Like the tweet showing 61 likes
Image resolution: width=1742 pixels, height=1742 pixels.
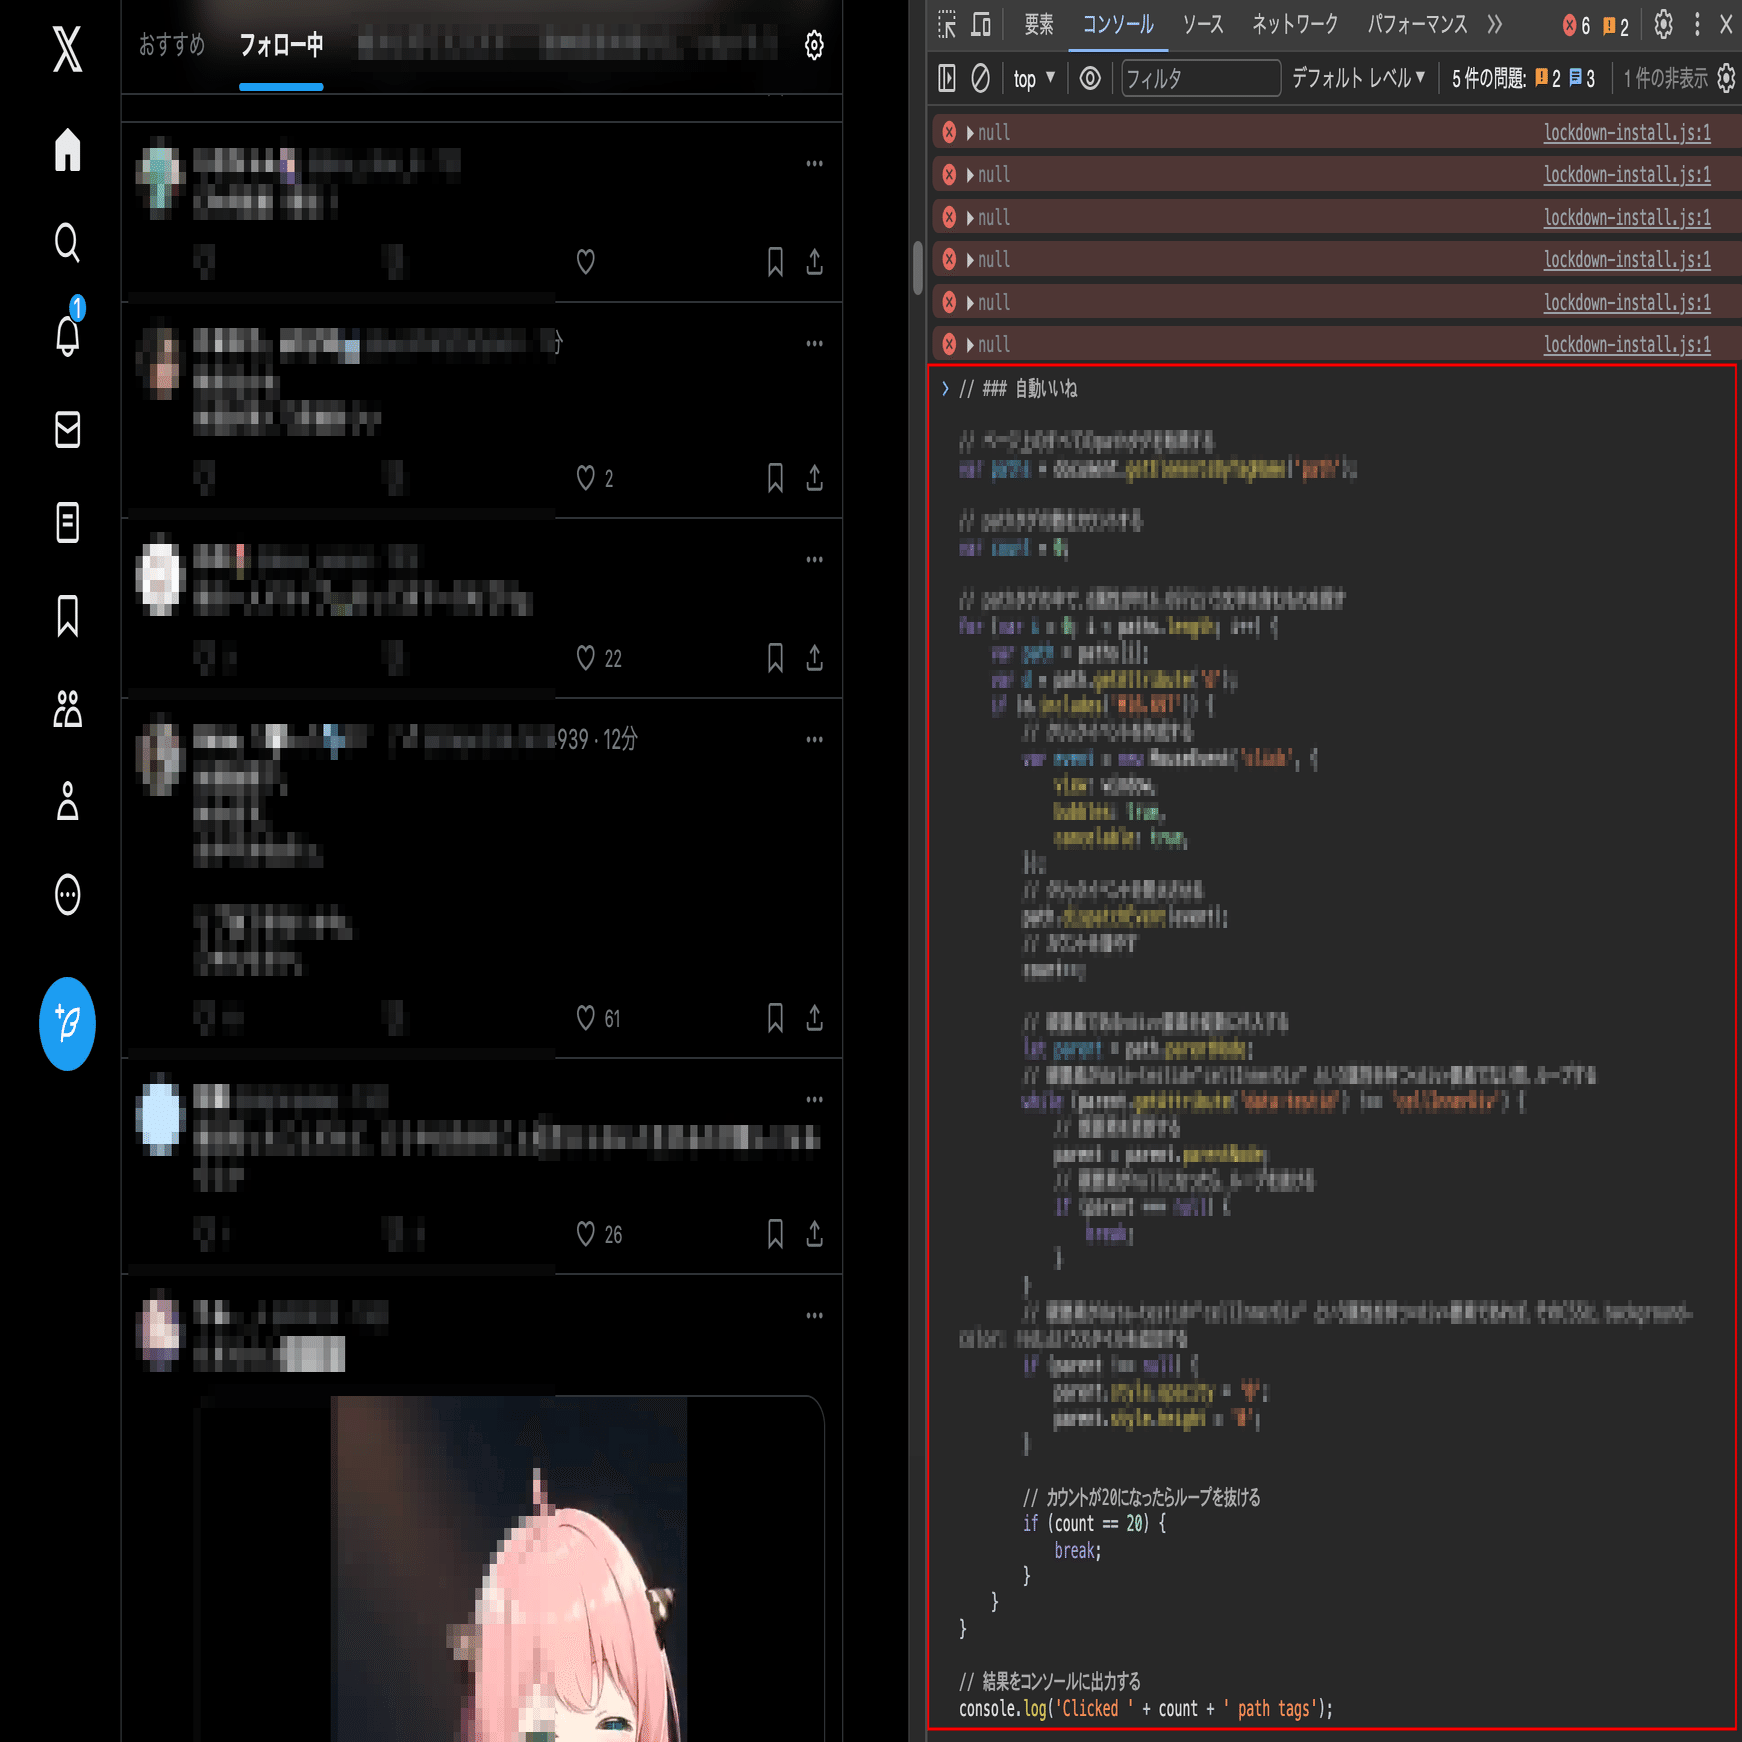pos(585,1018)
